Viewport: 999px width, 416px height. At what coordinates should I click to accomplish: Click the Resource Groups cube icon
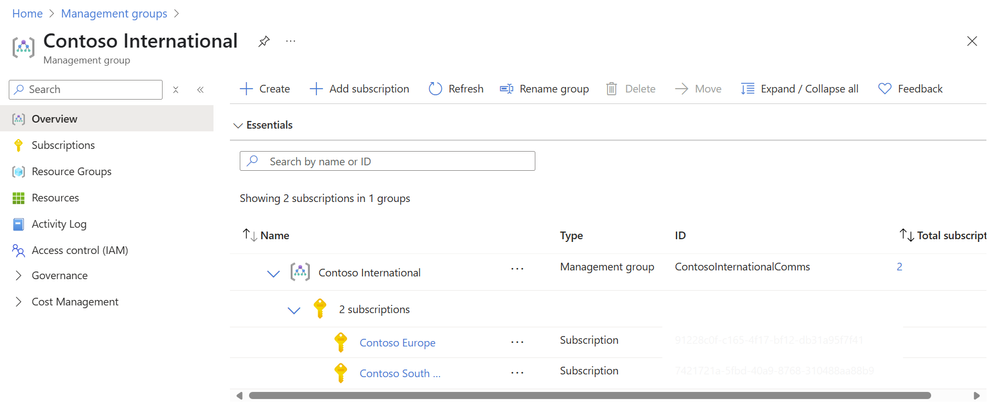pos(18,171)
